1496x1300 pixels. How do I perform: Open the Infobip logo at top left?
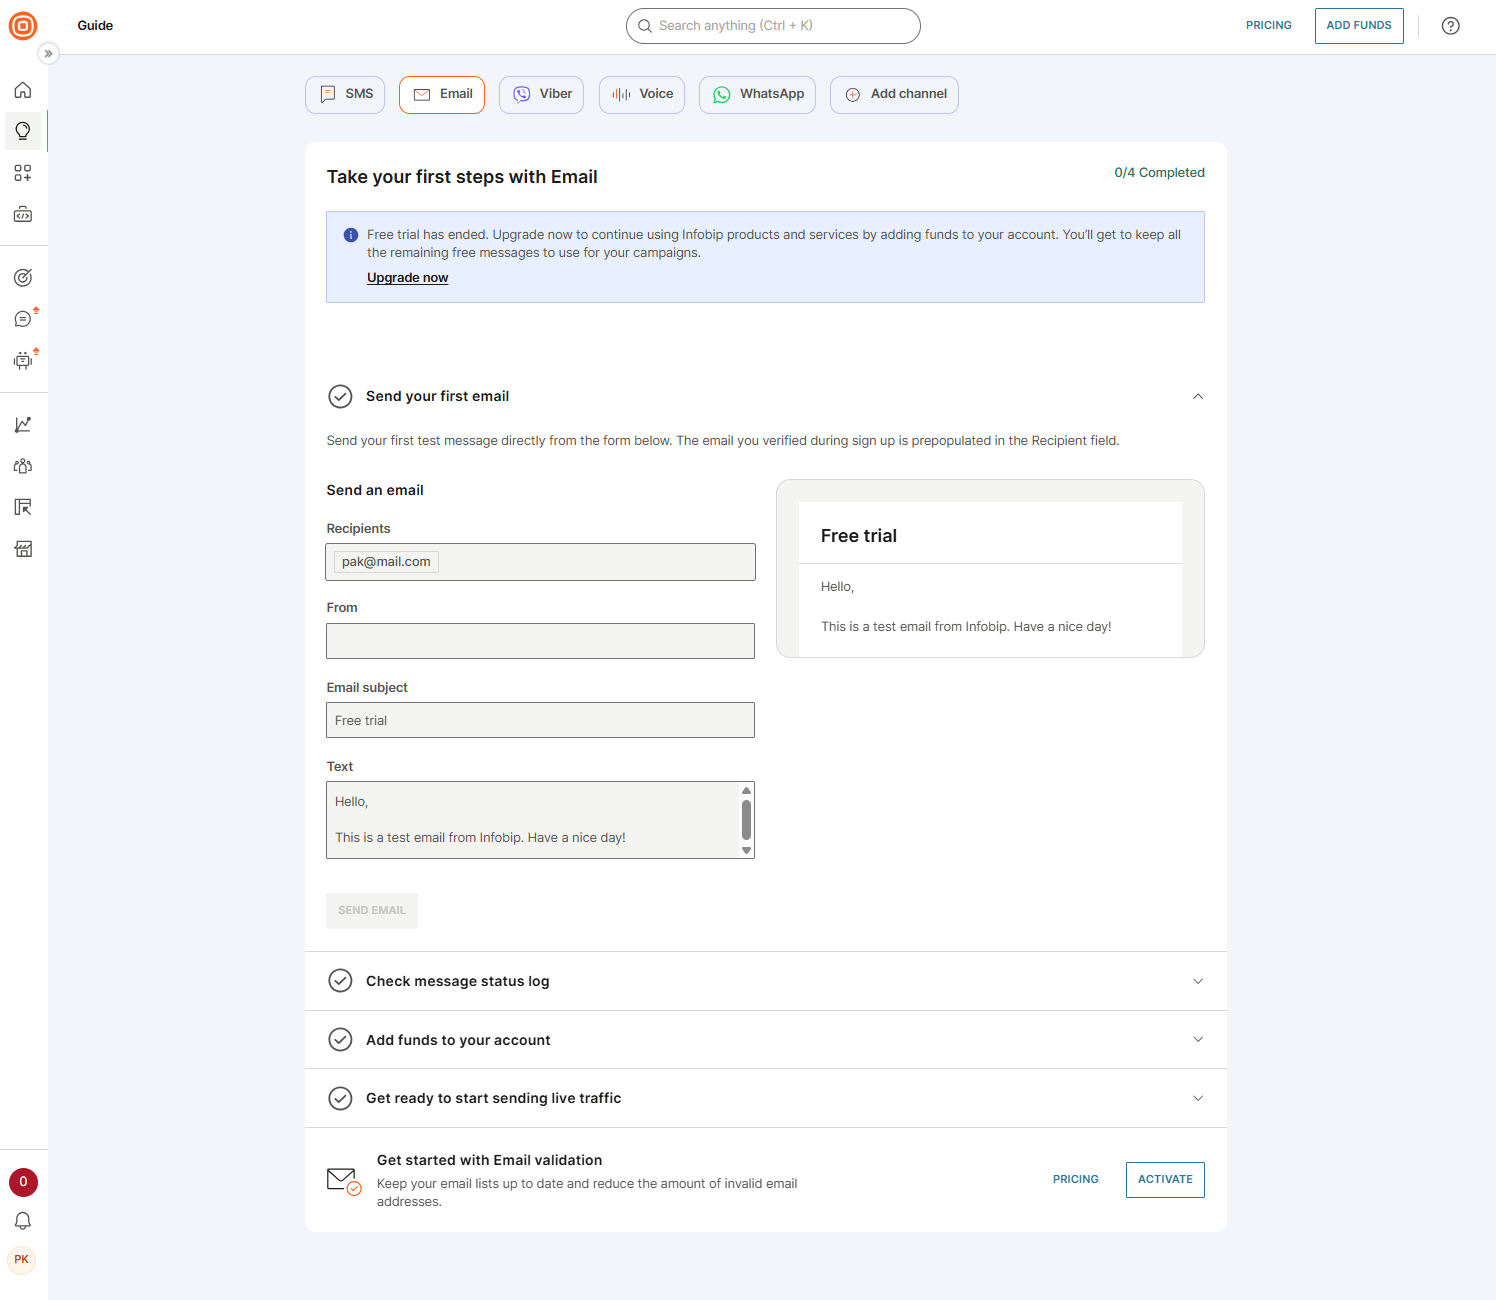point(22,26)
